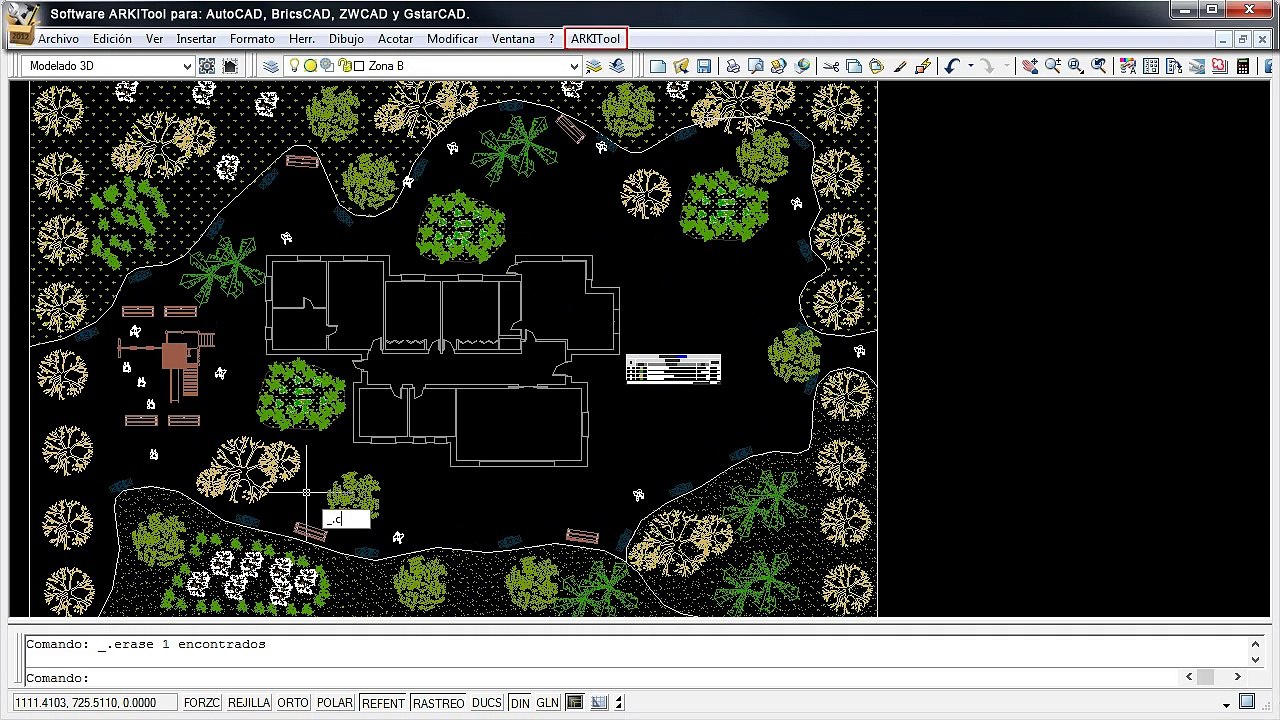Click the Copy to clipboard icon
The image size is (1280, 720).
pyautogui.click(x=854, y=66)
